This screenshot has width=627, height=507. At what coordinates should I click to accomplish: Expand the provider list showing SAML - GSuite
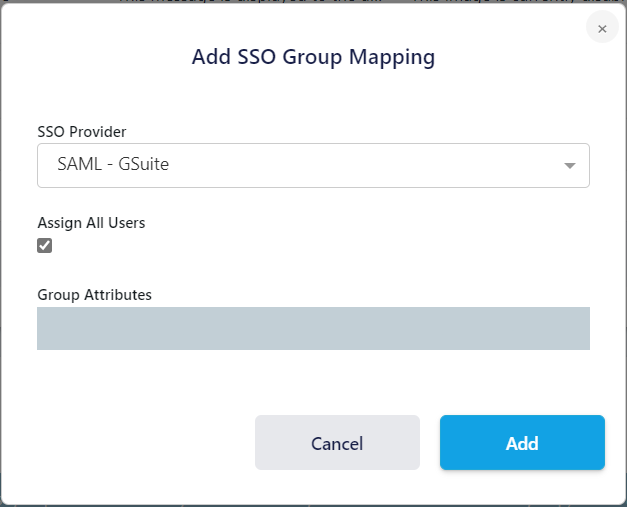pos(570,166)
